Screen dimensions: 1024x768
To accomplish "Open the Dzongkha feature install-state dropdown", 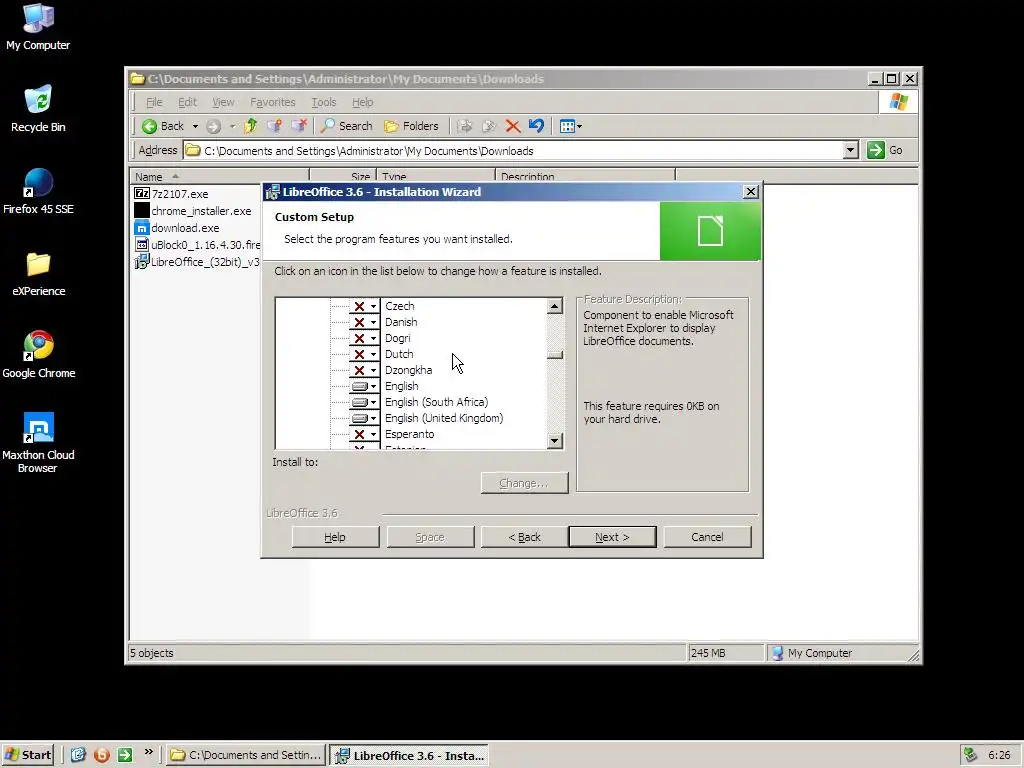I will [x=364, y=370].
